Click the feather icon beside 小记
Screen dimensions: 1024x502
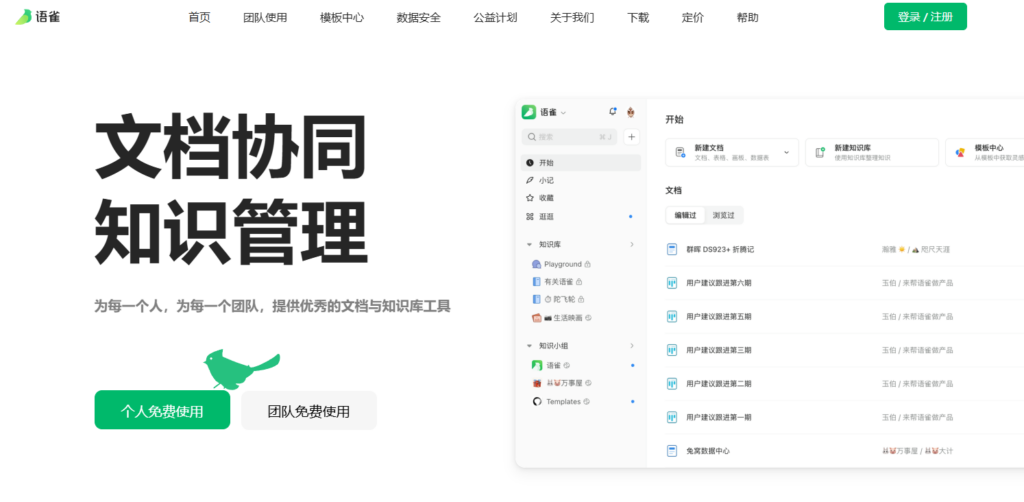(x=530, y=180)
